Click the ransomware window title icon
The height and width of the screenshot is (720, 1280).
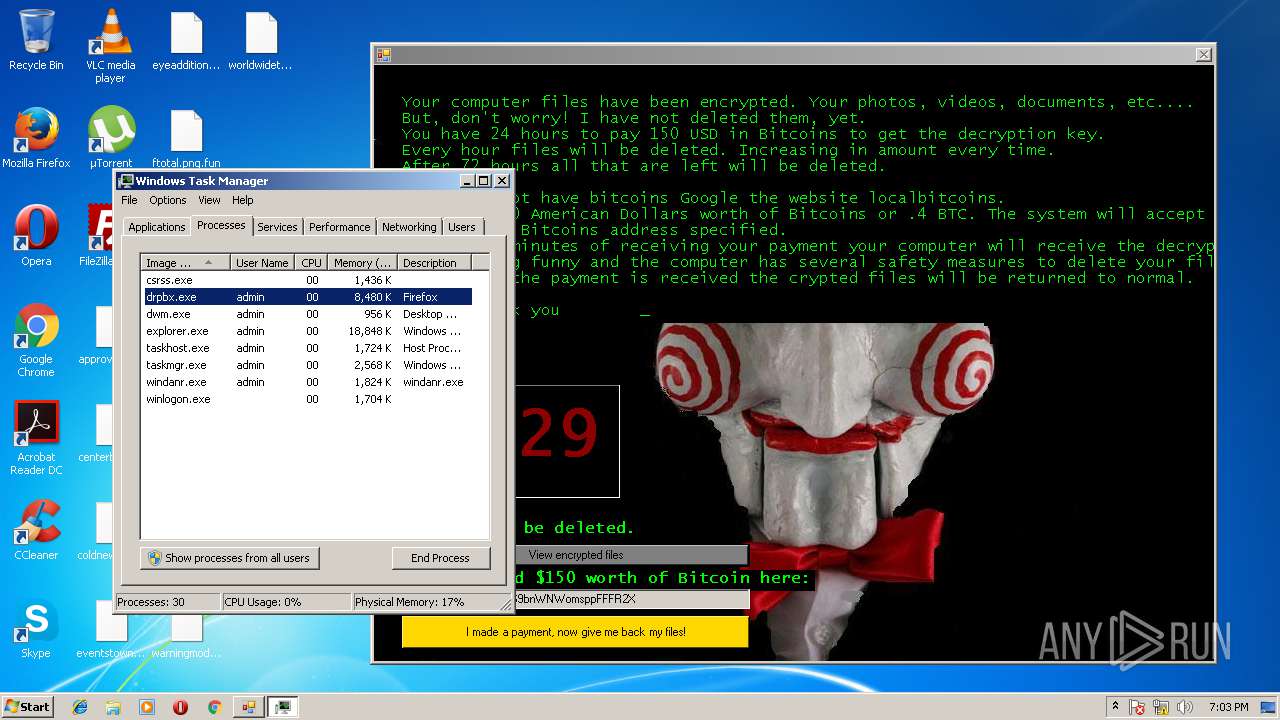(383, 55)
